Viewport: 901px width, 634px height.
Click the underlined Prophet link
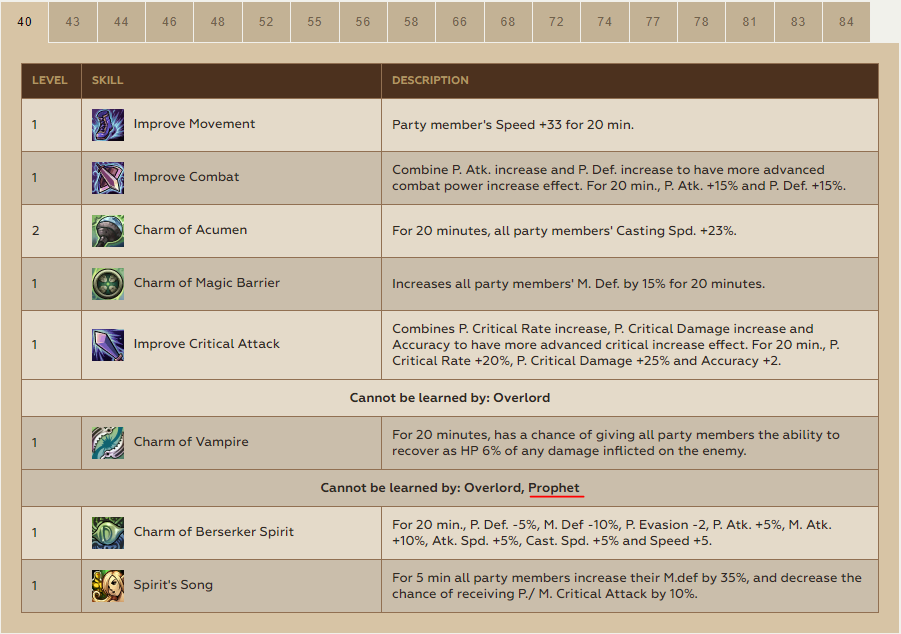(554, 488)
